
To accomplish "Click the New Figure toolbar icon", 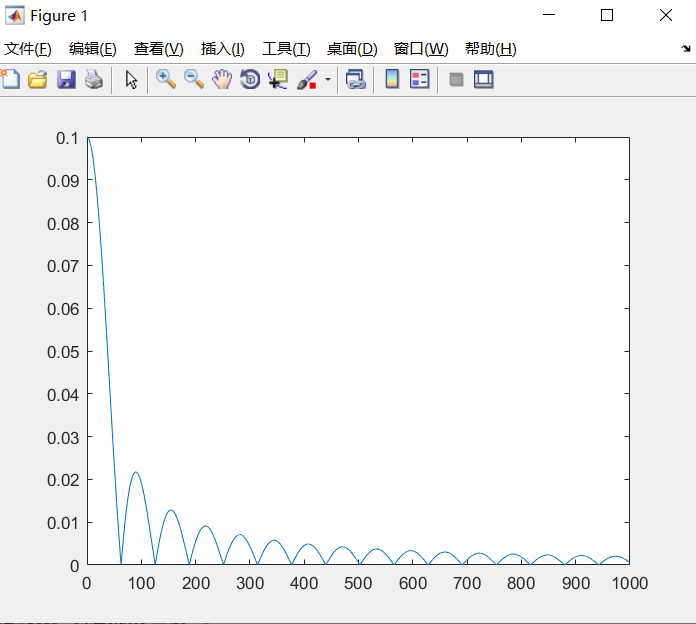I will pyautogui.click(x=10, y=80).
